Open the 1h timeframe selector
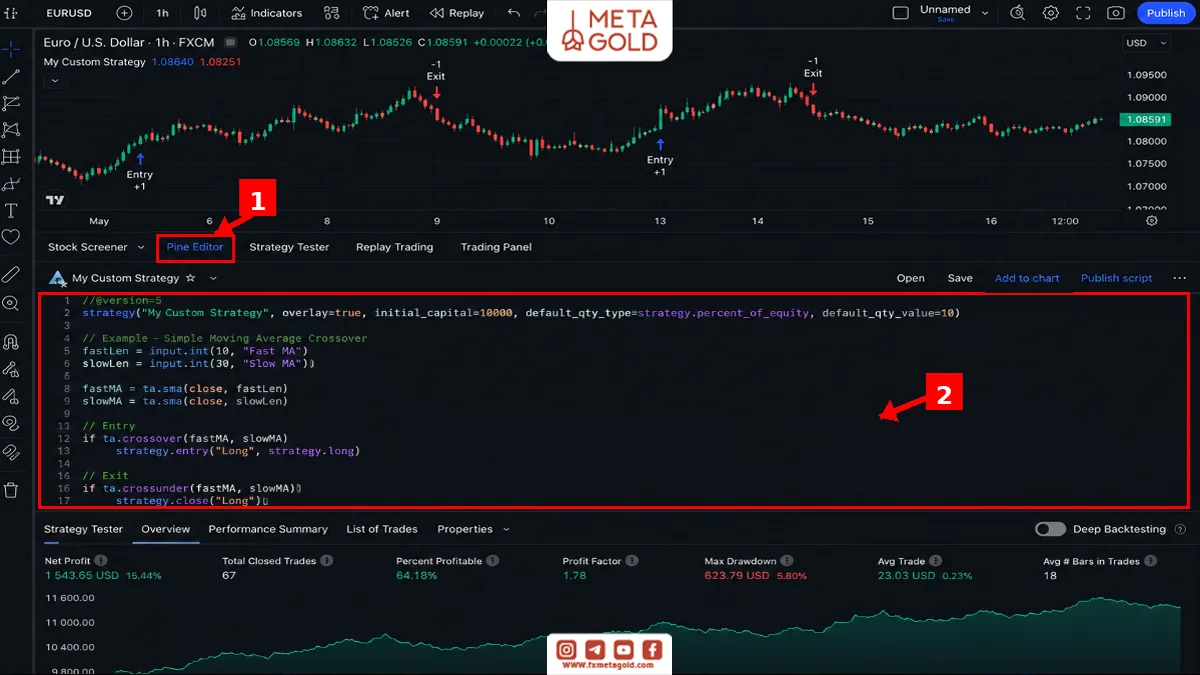Screen dimensions: 1200x675 click(x=162, y=13)
